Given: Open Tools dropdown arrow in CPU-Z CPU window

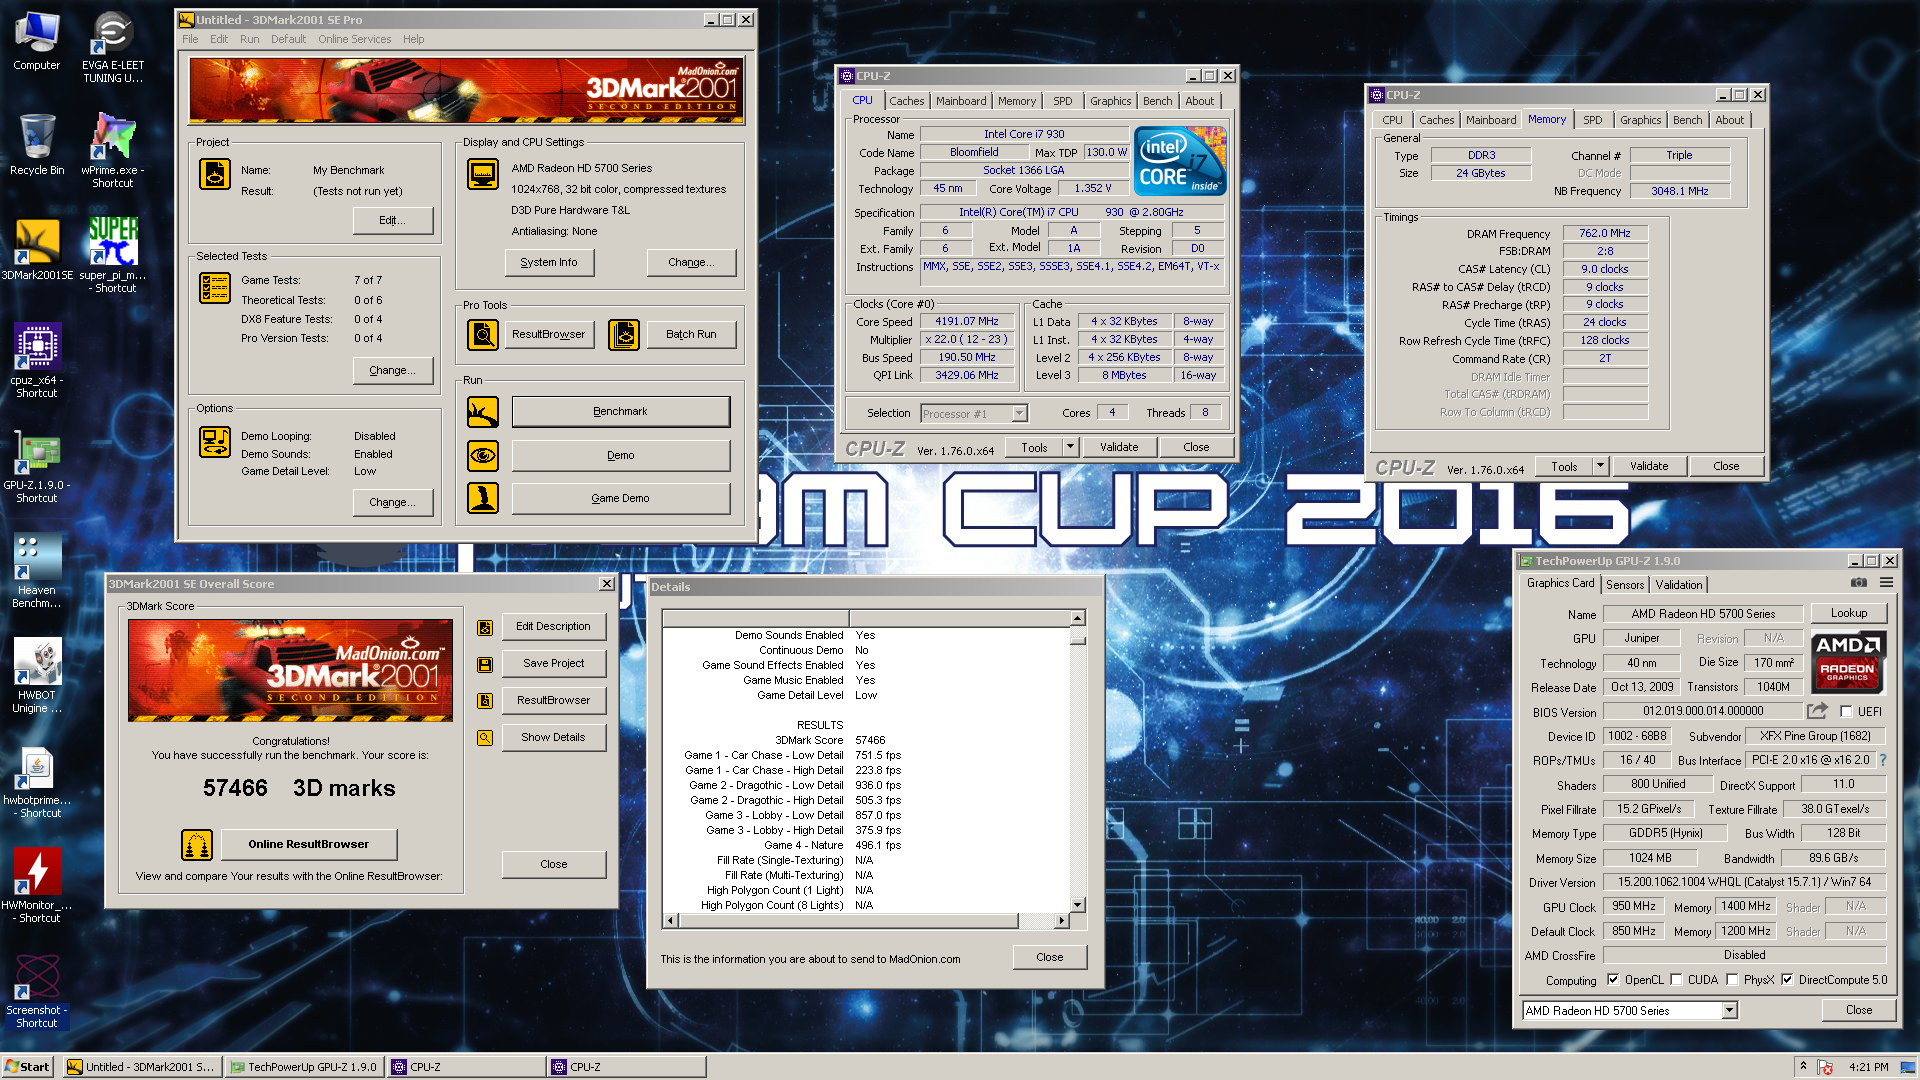Looking at the screenshot, I should coord(1070,447).
